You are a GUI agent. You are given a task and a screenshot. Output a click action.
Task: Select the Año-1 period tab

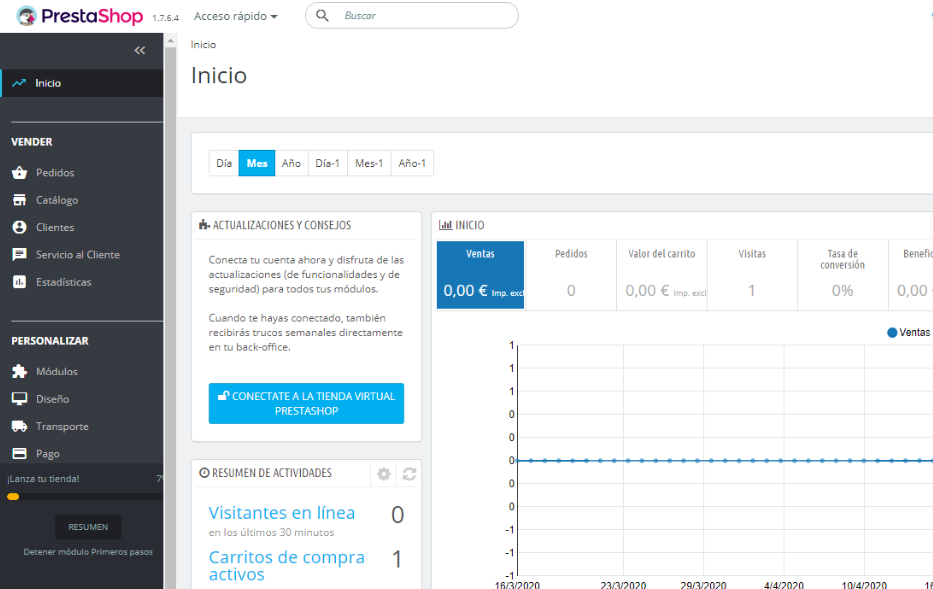pos(412,162)
